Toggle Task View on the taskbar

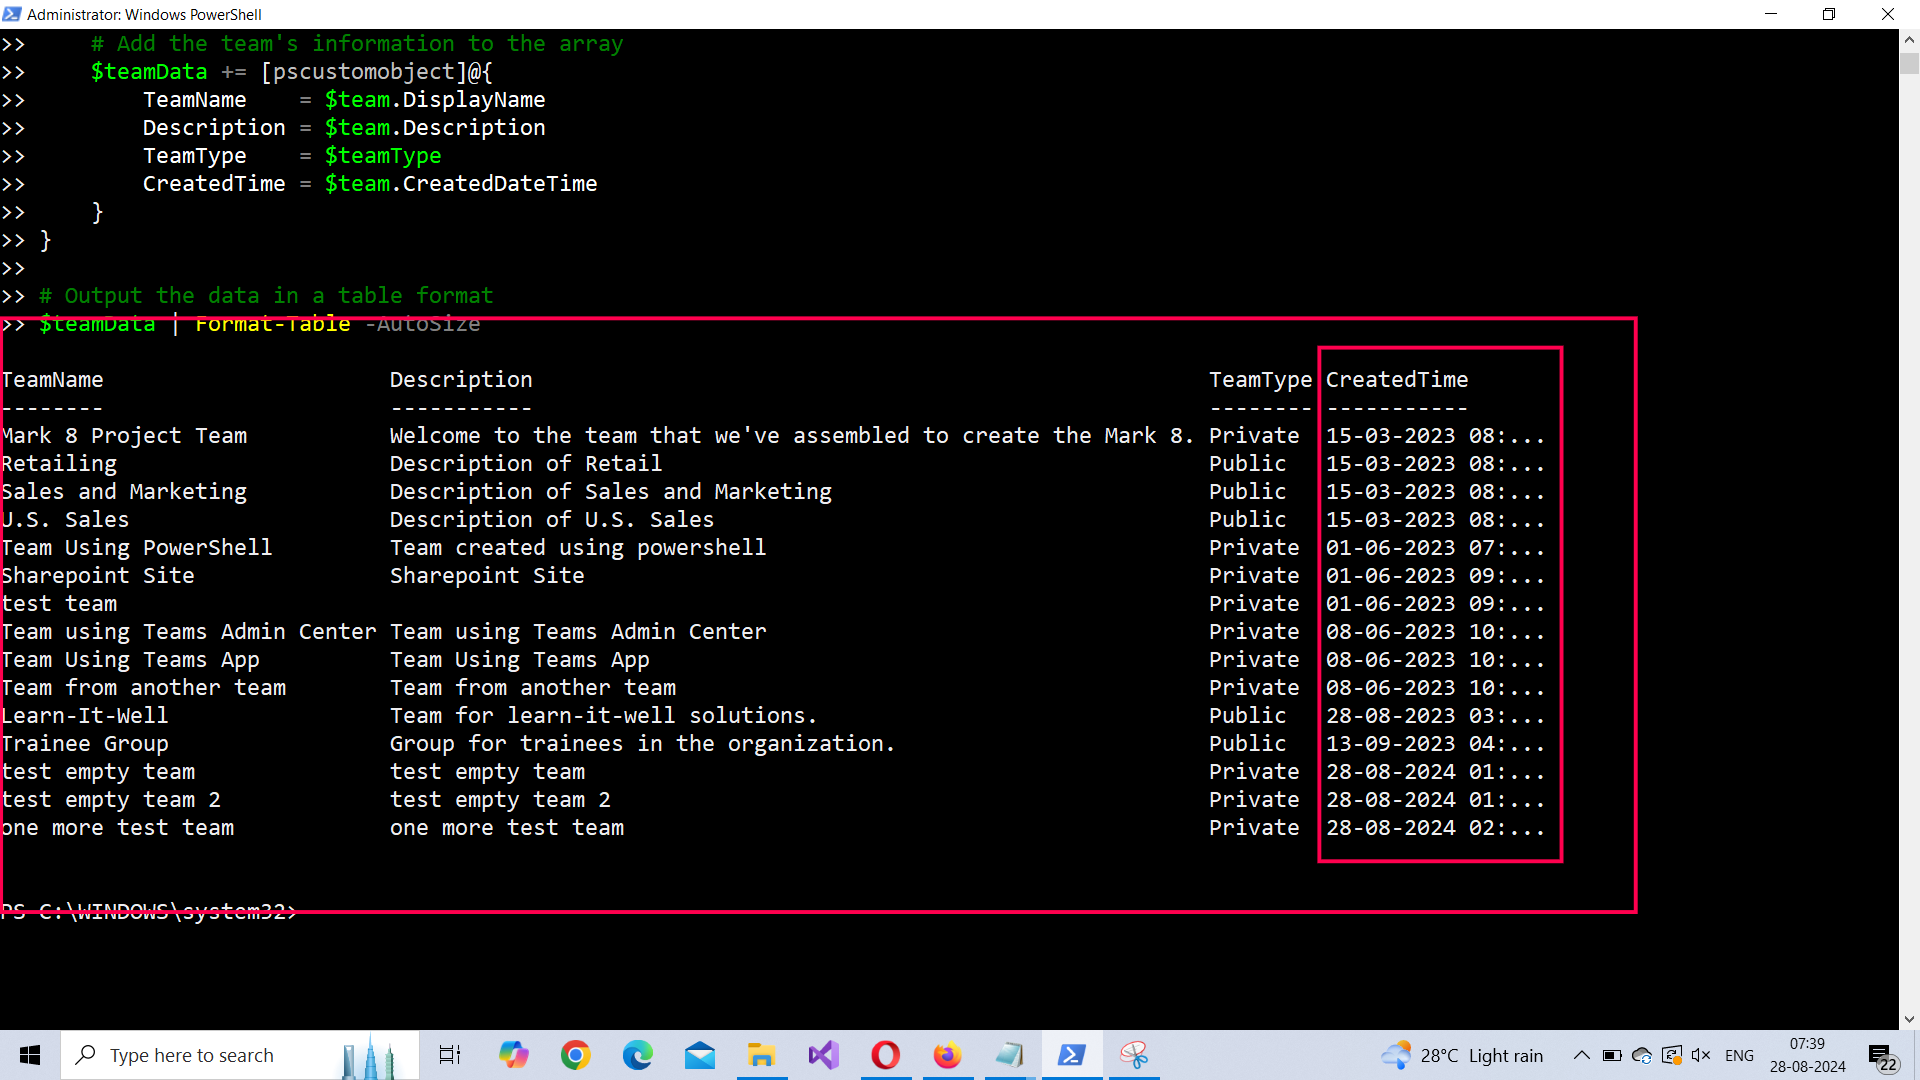[449, 1055]
